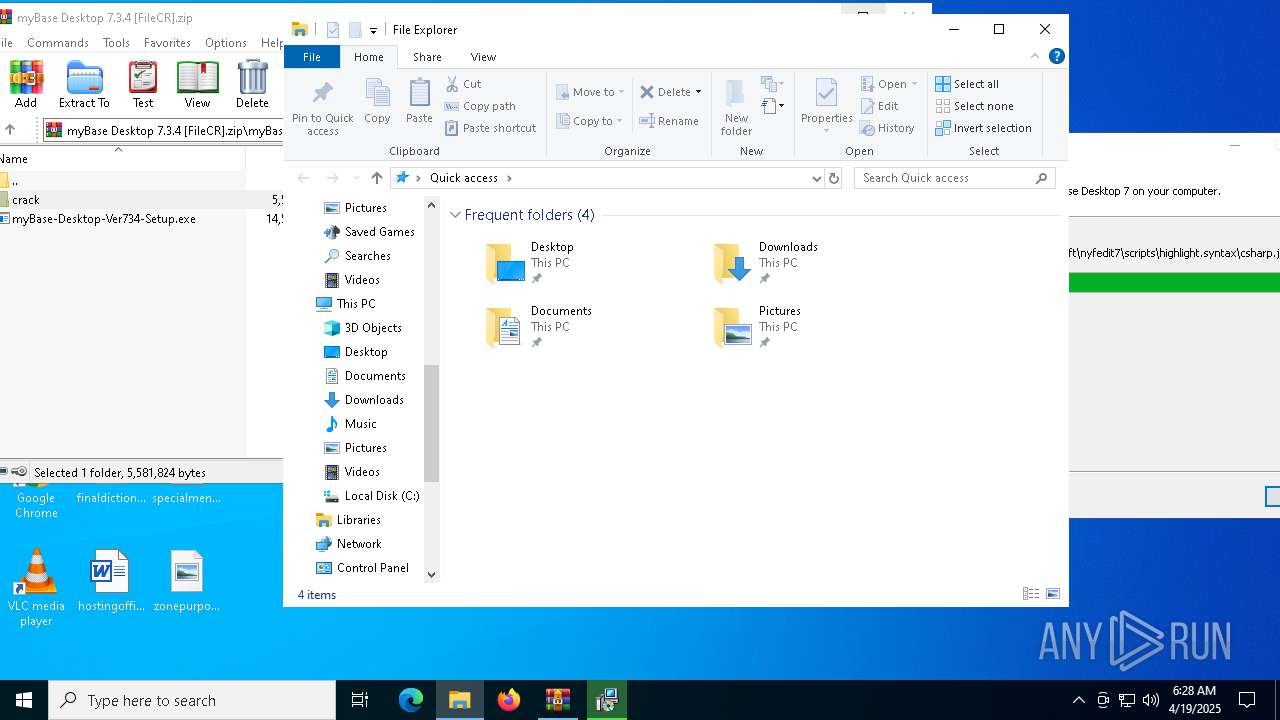Select 3D Objects in navigation pane

(363, 328)
